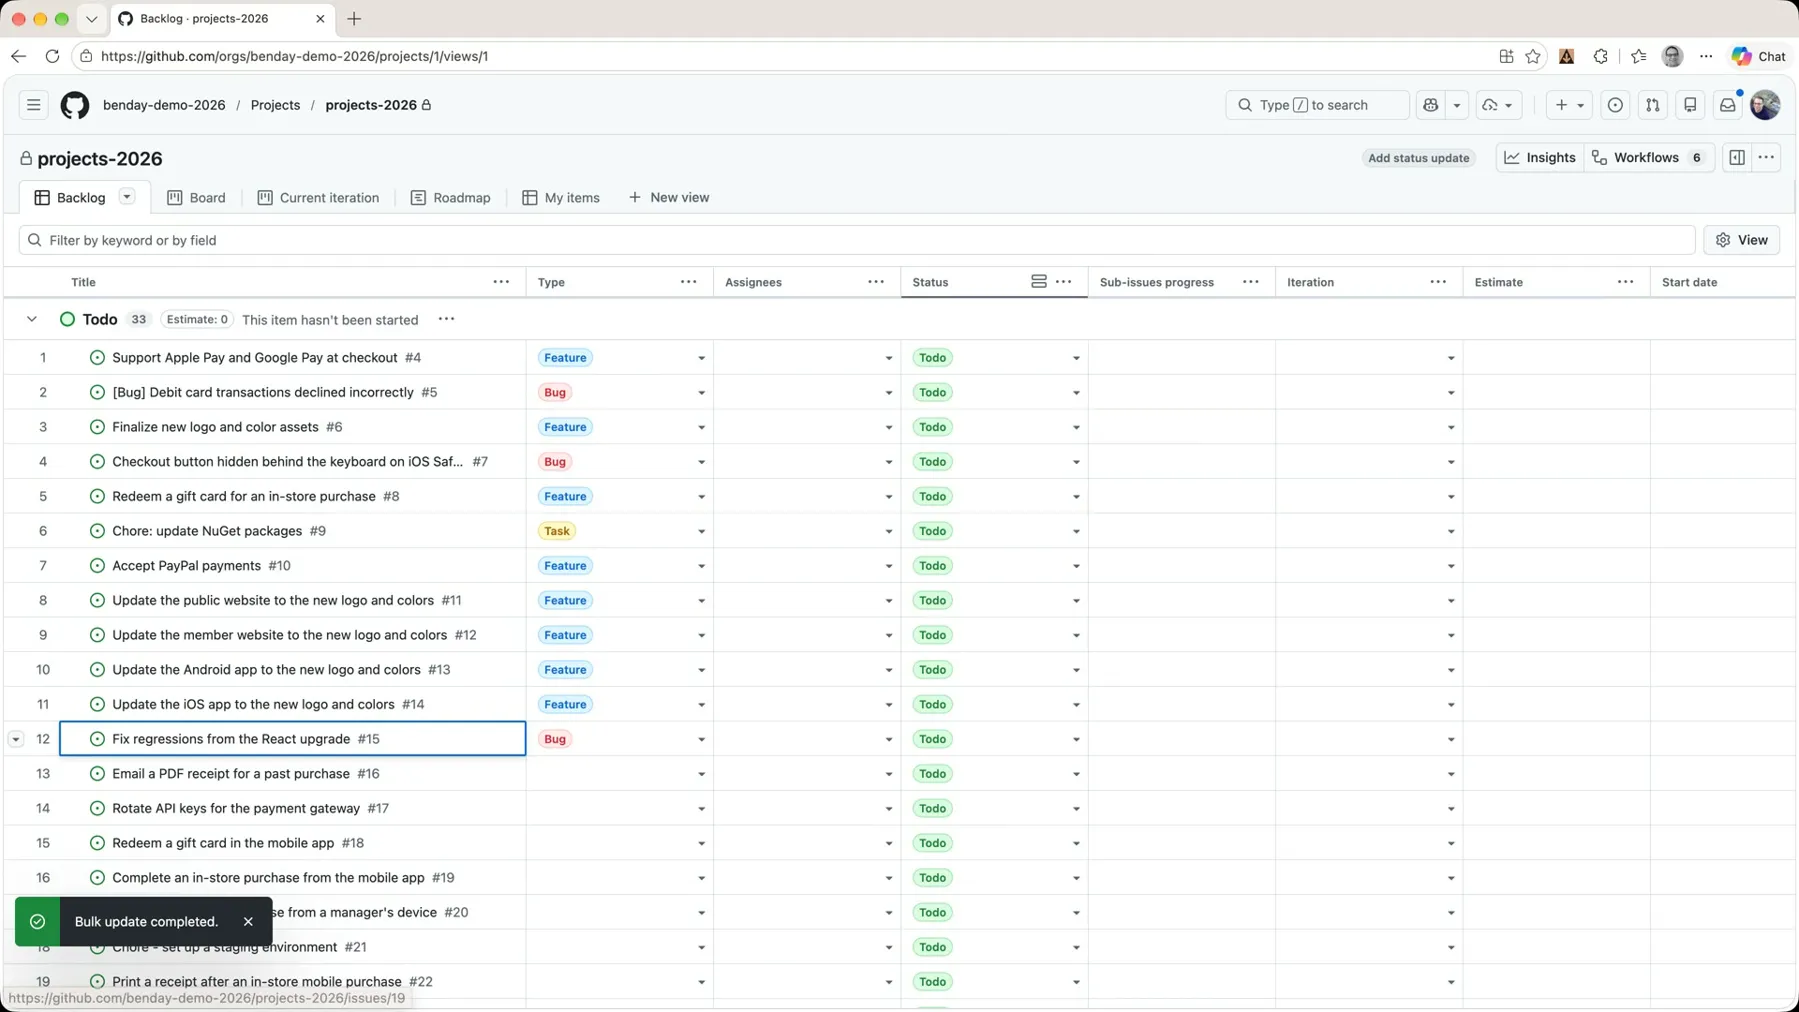Open Status column options menu
The height and width of the screenshot is (1012, 1799).
1064,282
